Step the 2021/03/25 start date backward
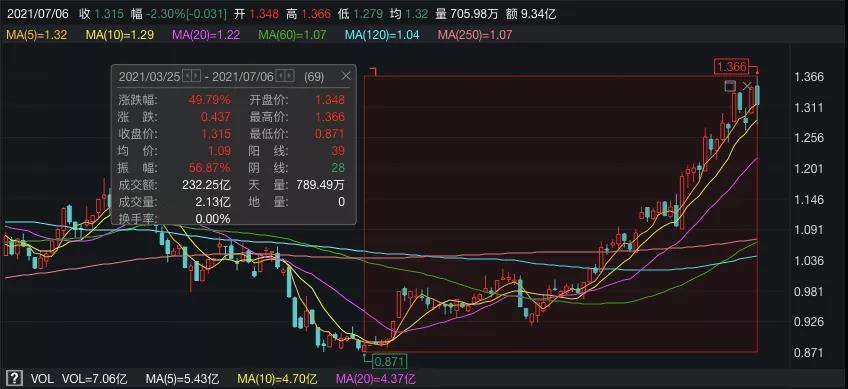The image size is (848, 389). [x=187, y=76]
